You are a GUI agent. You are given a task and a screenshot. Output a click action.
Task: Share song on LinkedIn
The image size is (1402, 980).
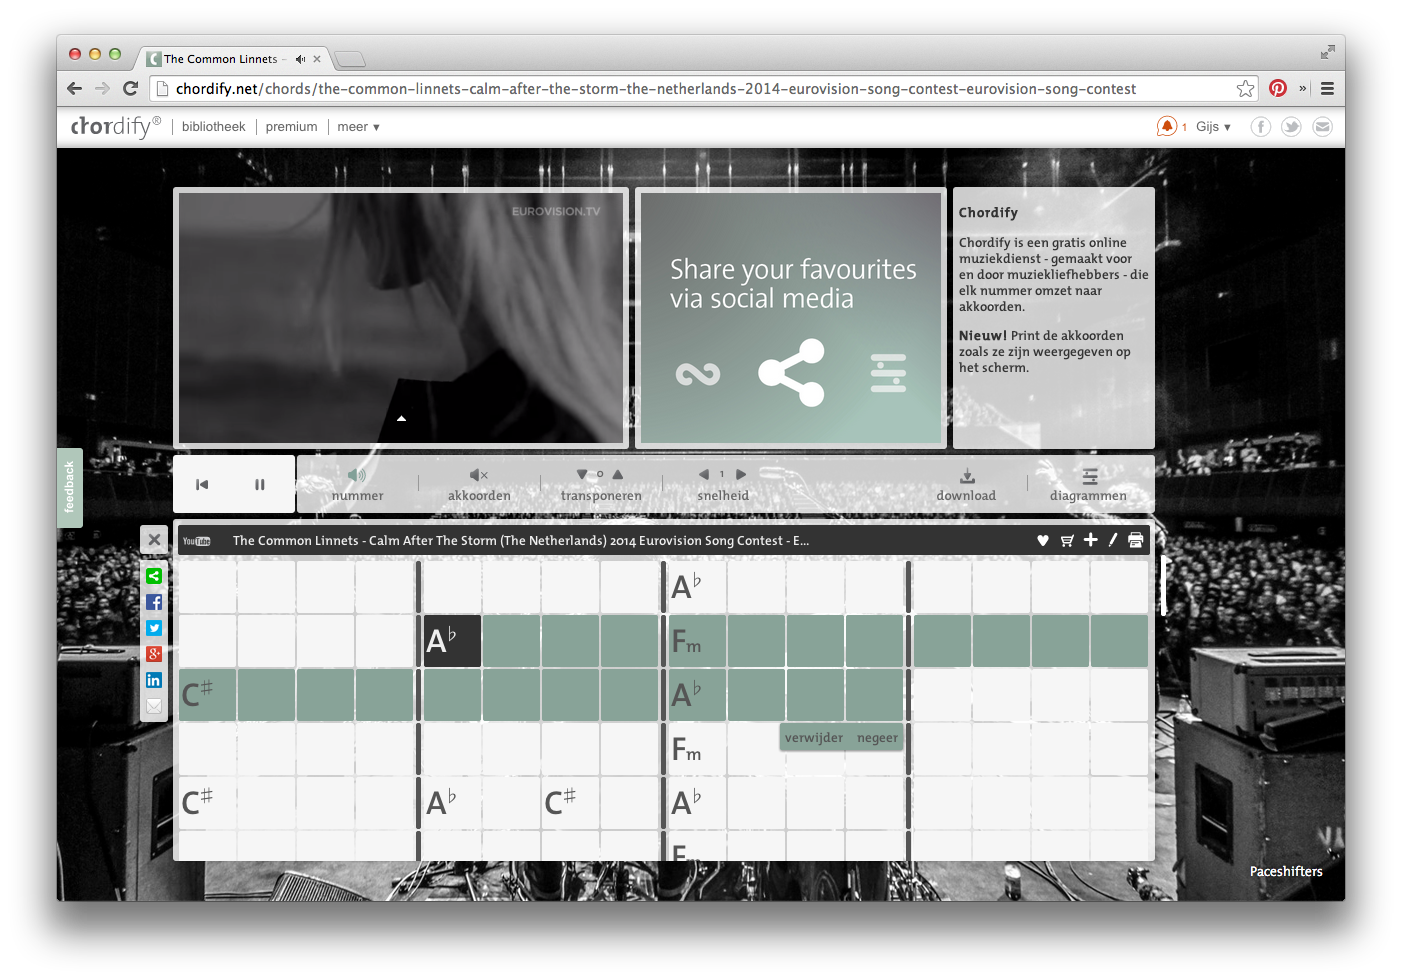tap(154, 680)
